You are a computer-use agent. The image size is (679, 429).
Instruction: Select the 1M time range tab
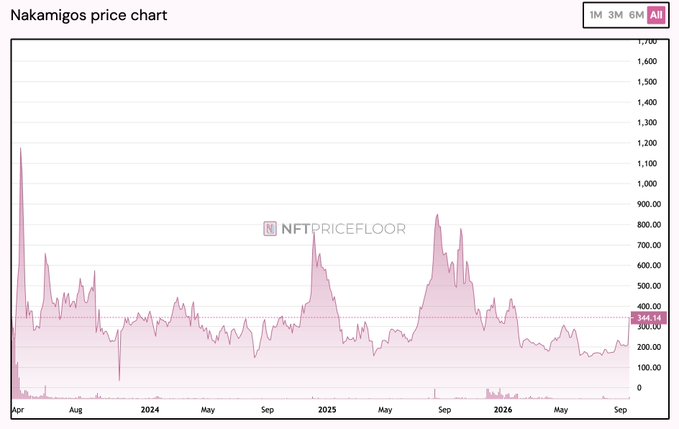[x=596, y=15]
